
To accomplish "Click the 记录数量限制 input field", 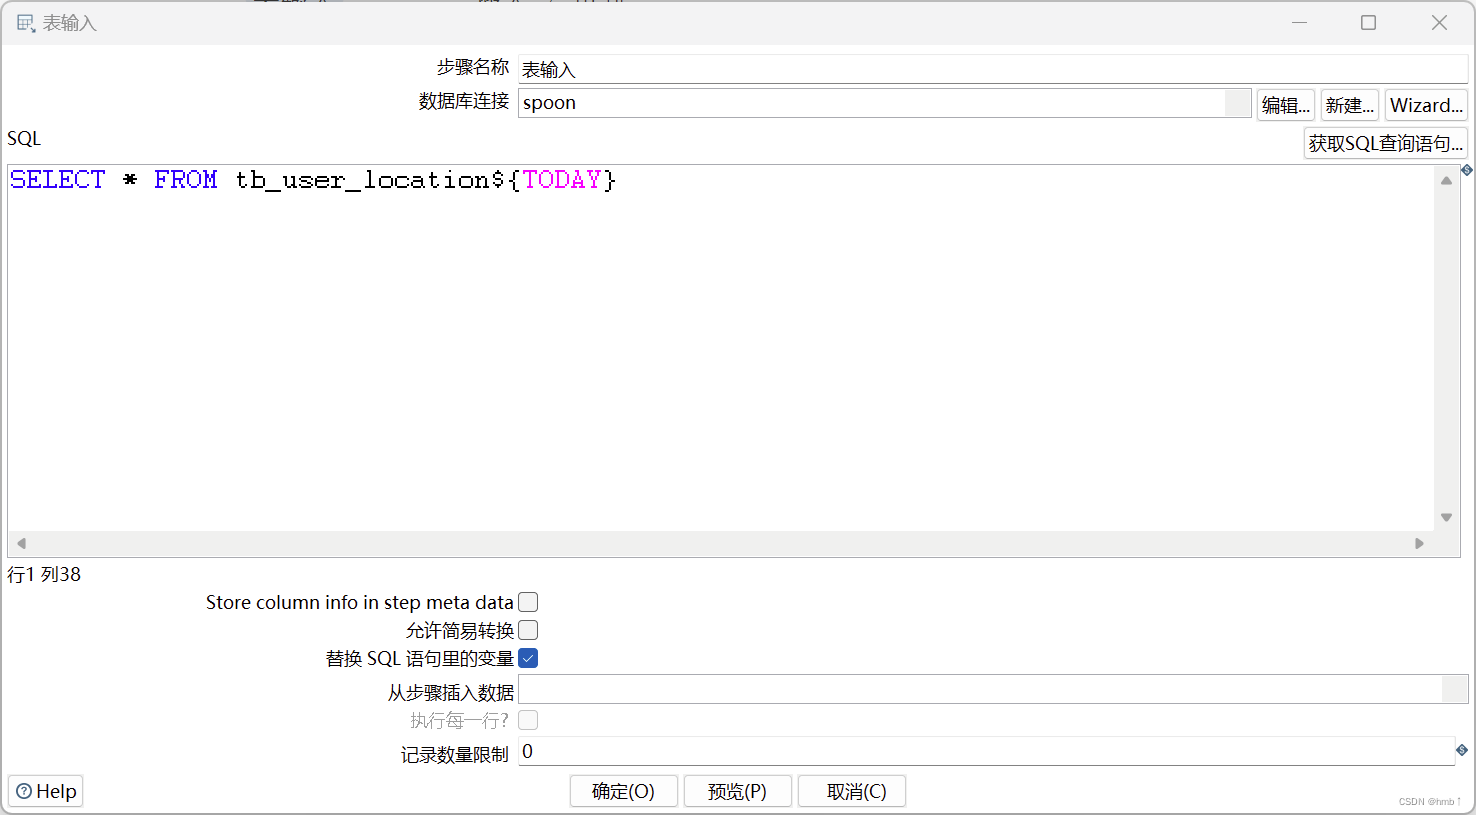I will pyautogui.click(x=986, y=752).
